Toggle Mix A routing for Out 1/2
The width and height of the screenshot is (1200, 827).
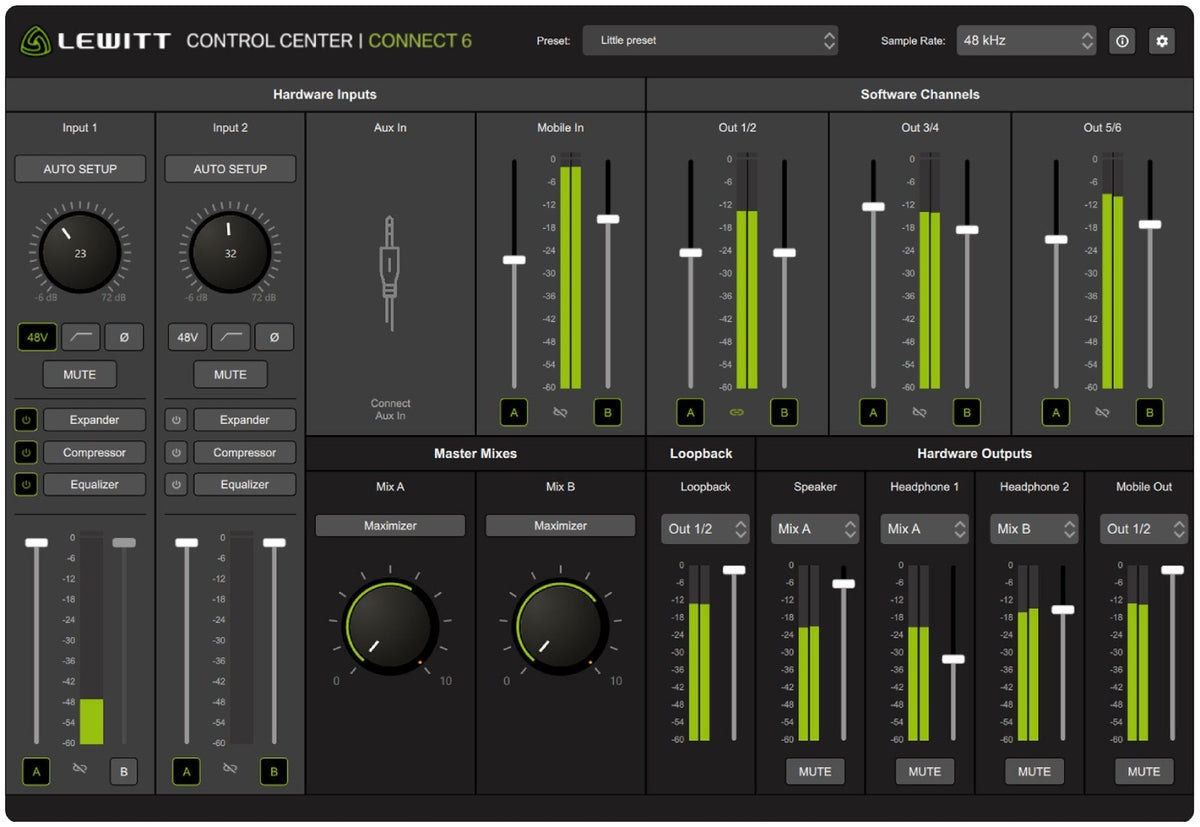pos(690,412)
